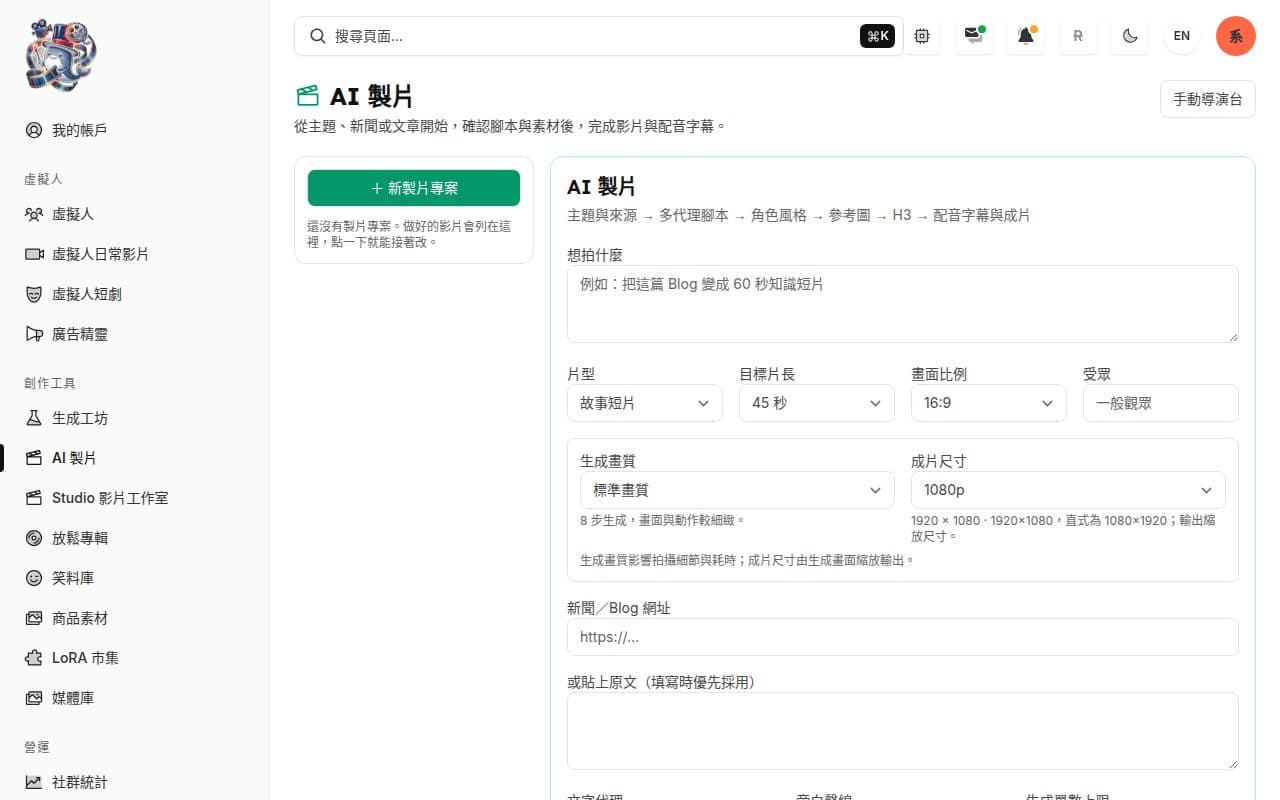
Task: Open the 目標片長 dropdown showing 45 秒
Action: click(817, 403)
